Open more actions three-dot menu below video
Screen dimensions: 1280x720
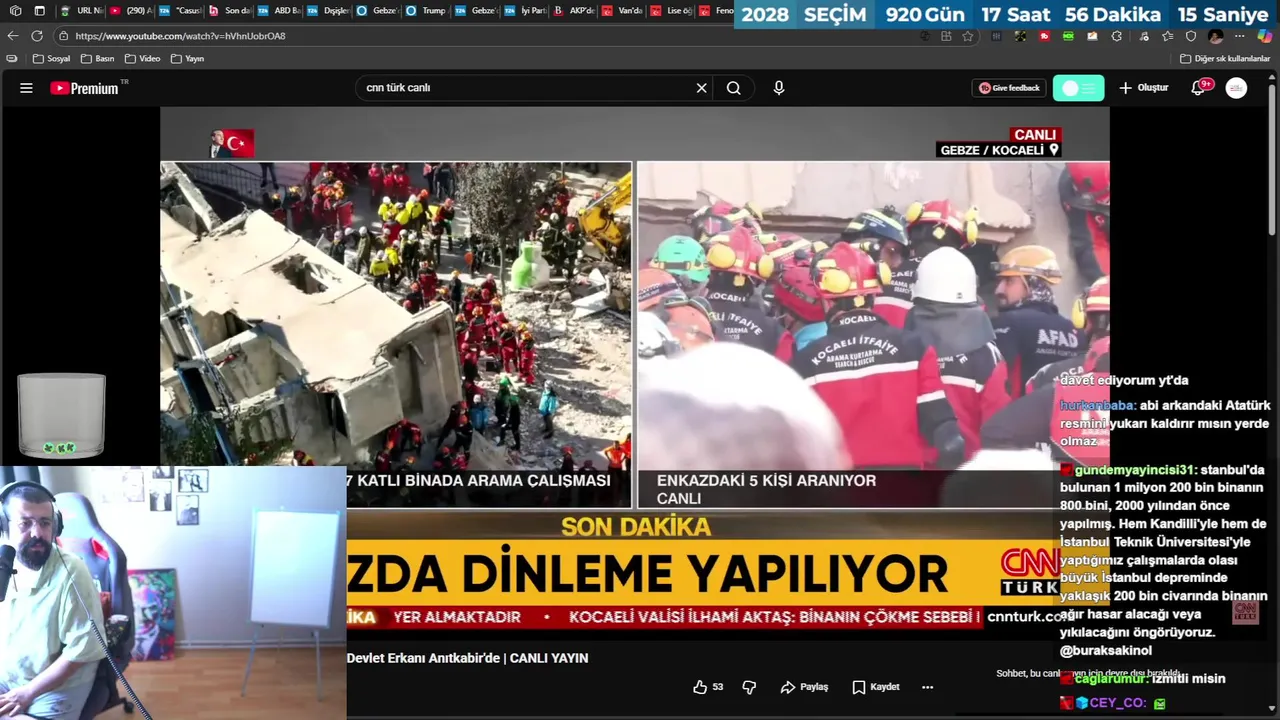tap(927, 687)
